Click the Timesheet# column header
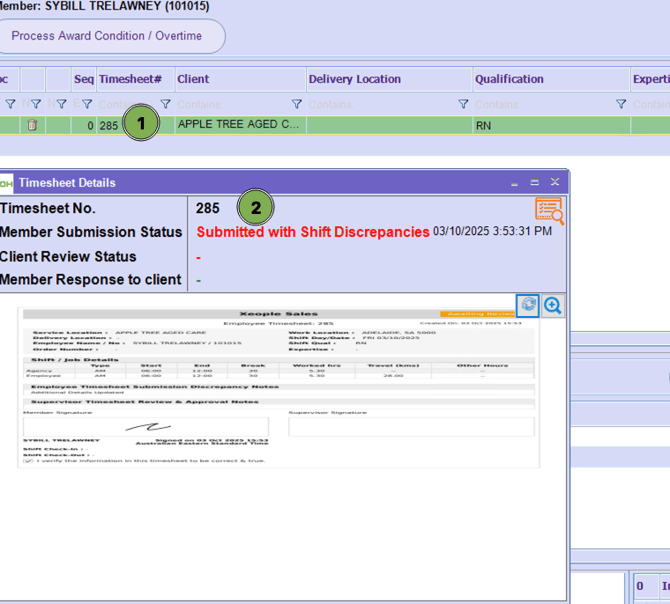The width and height of the screenshot is (670, 604). 130,79
